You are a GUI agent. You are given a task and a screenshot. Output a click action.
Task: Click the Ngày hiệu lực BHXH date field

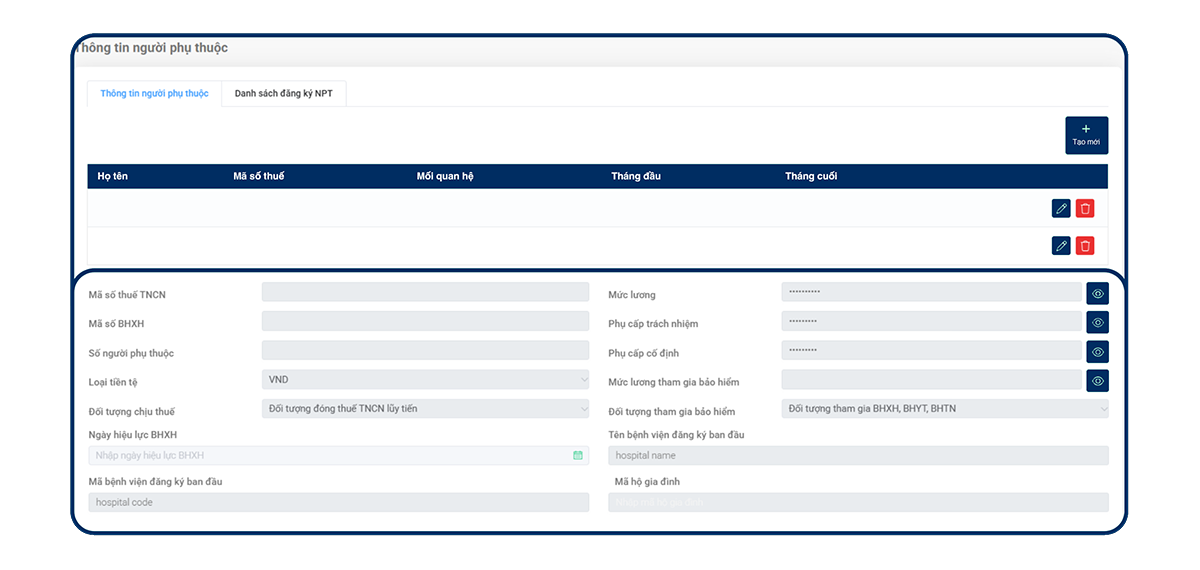tap(339, 455)
